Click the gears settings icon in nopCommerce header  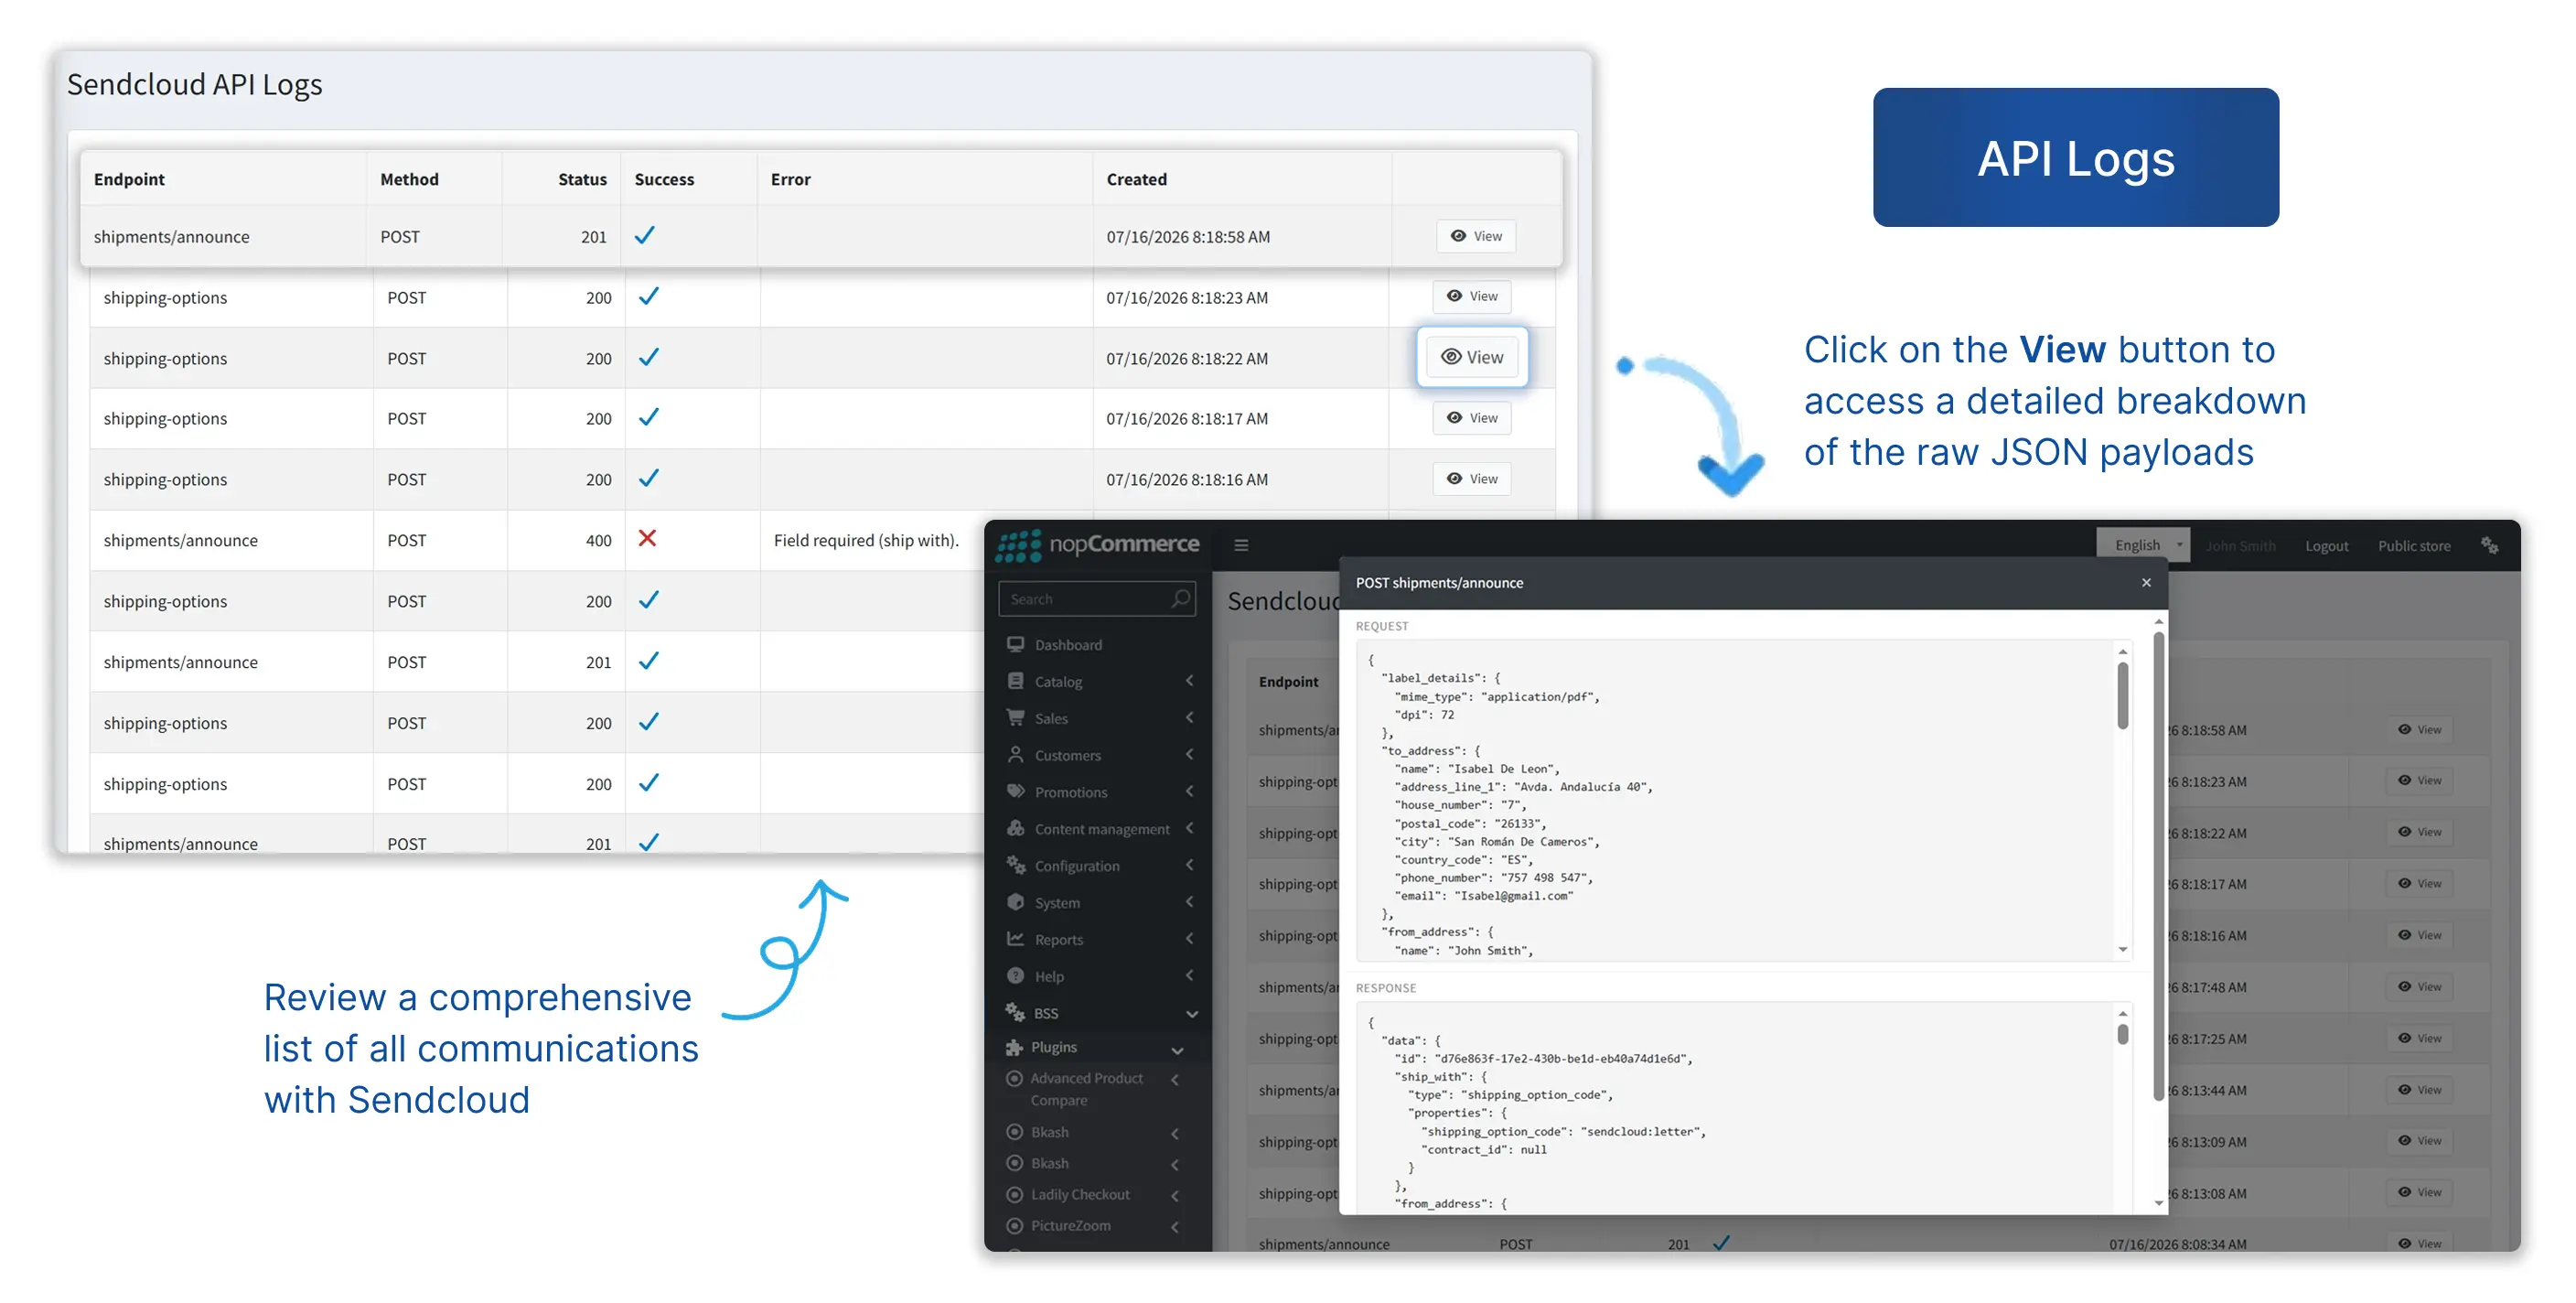coord(2490,545)
